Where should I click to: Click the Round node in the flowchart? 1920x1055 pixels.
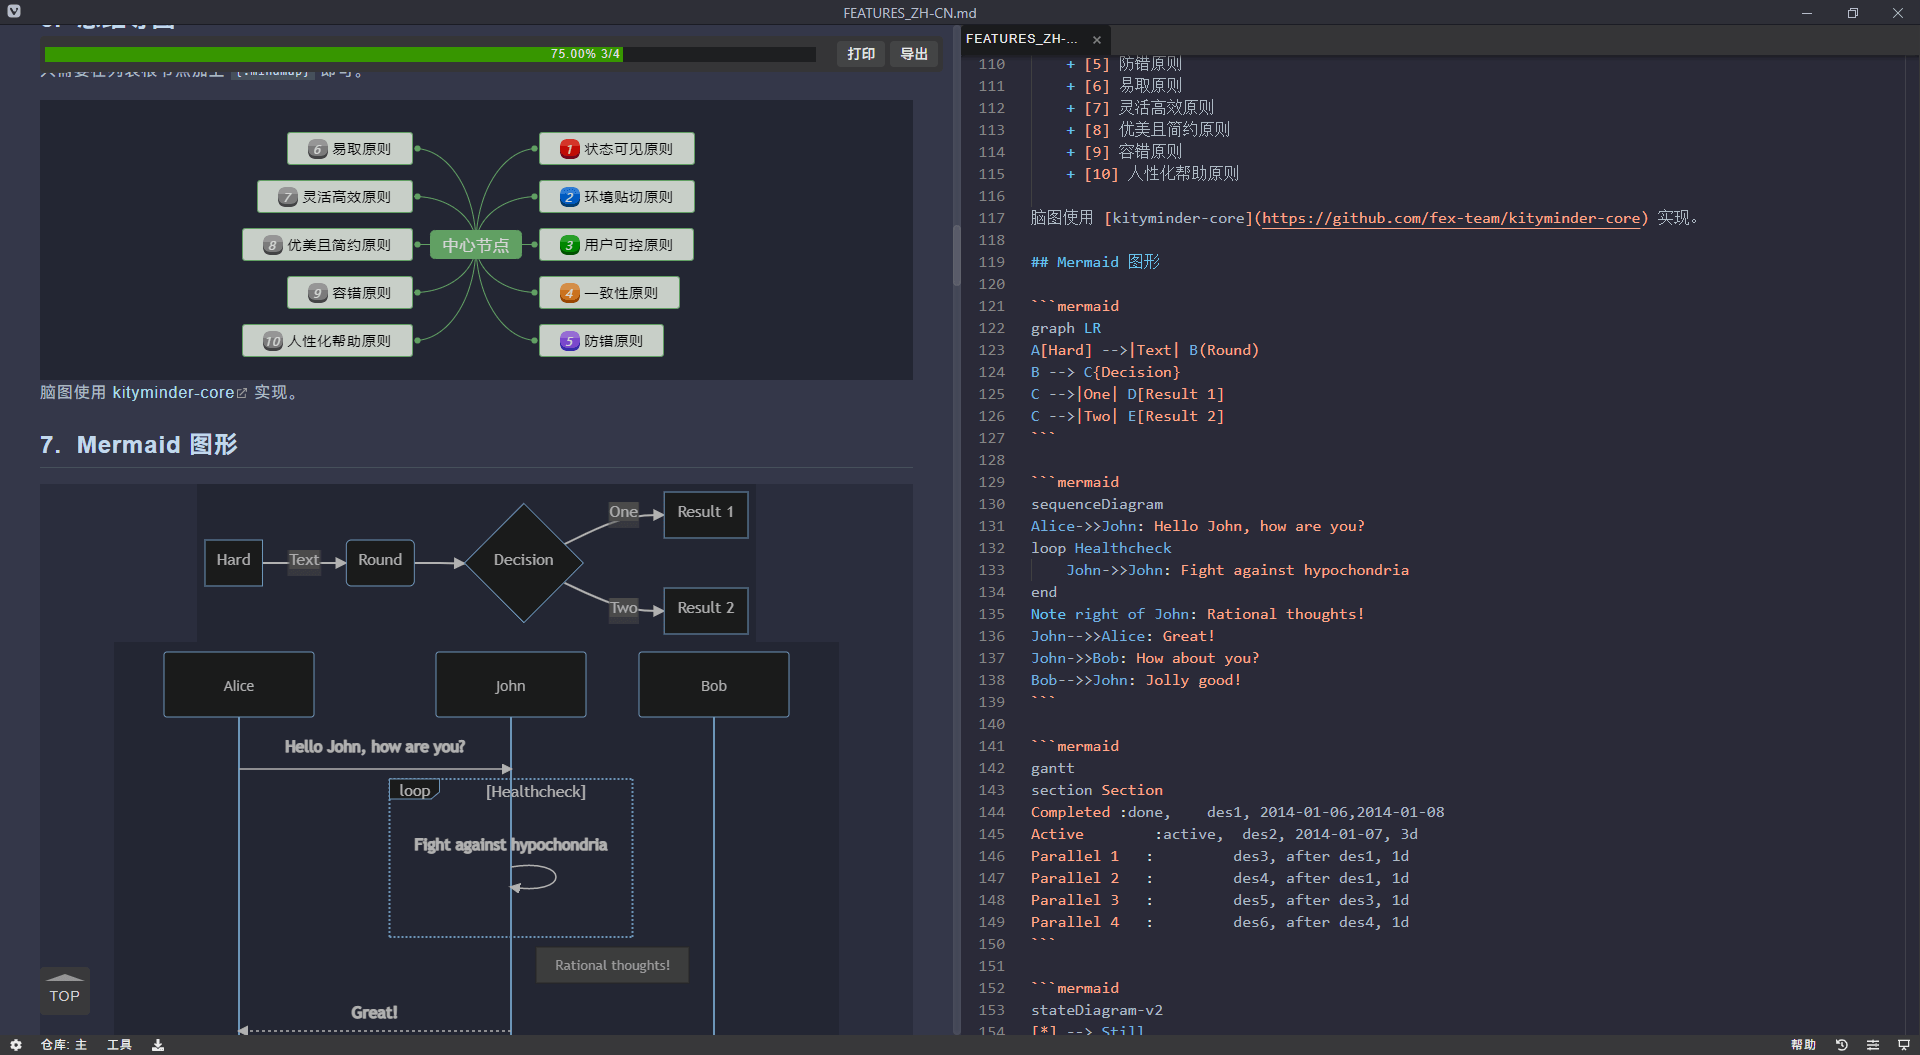[380, 561]
